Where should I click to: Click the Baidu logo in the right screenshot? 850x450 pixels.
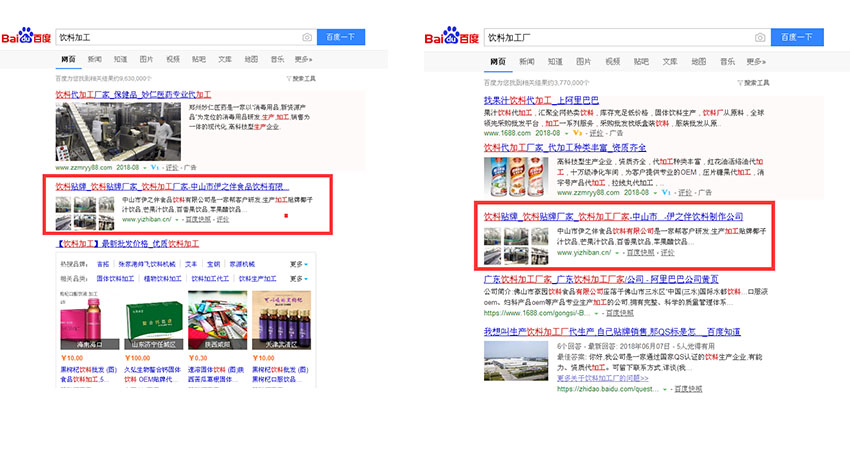point(452,36)
